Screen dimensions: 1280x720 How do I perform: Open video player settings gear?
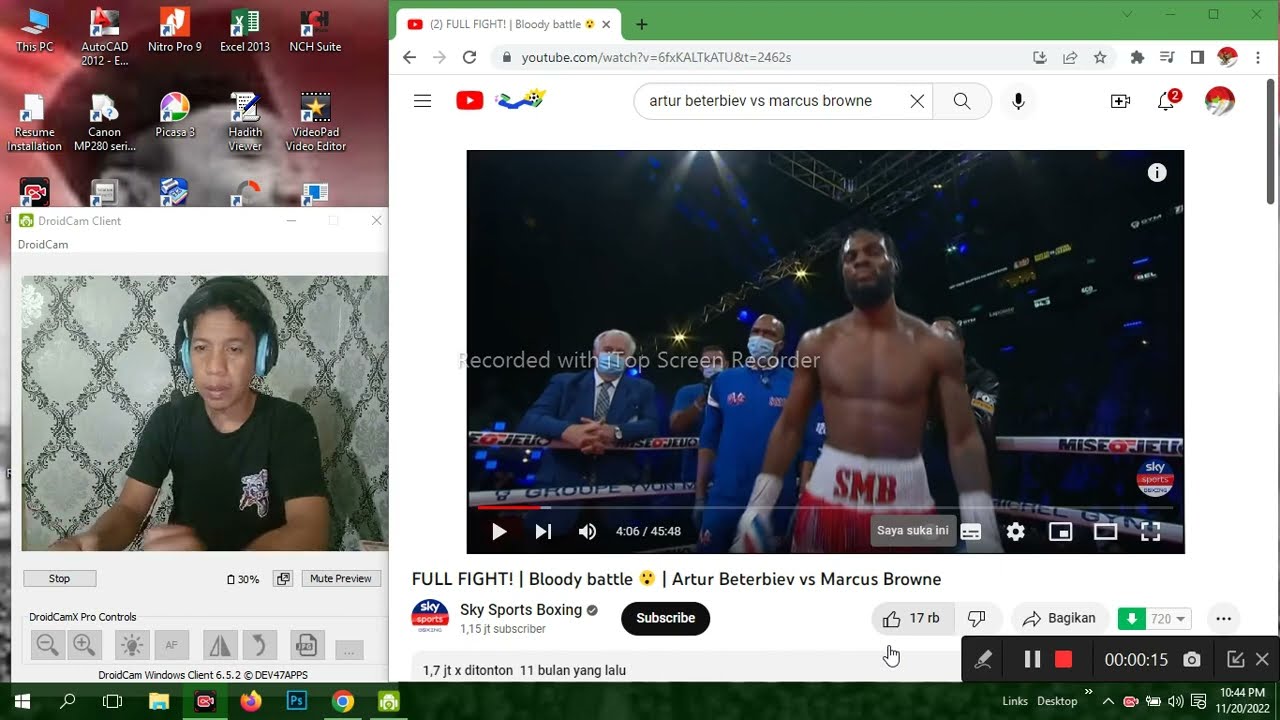1015,532
